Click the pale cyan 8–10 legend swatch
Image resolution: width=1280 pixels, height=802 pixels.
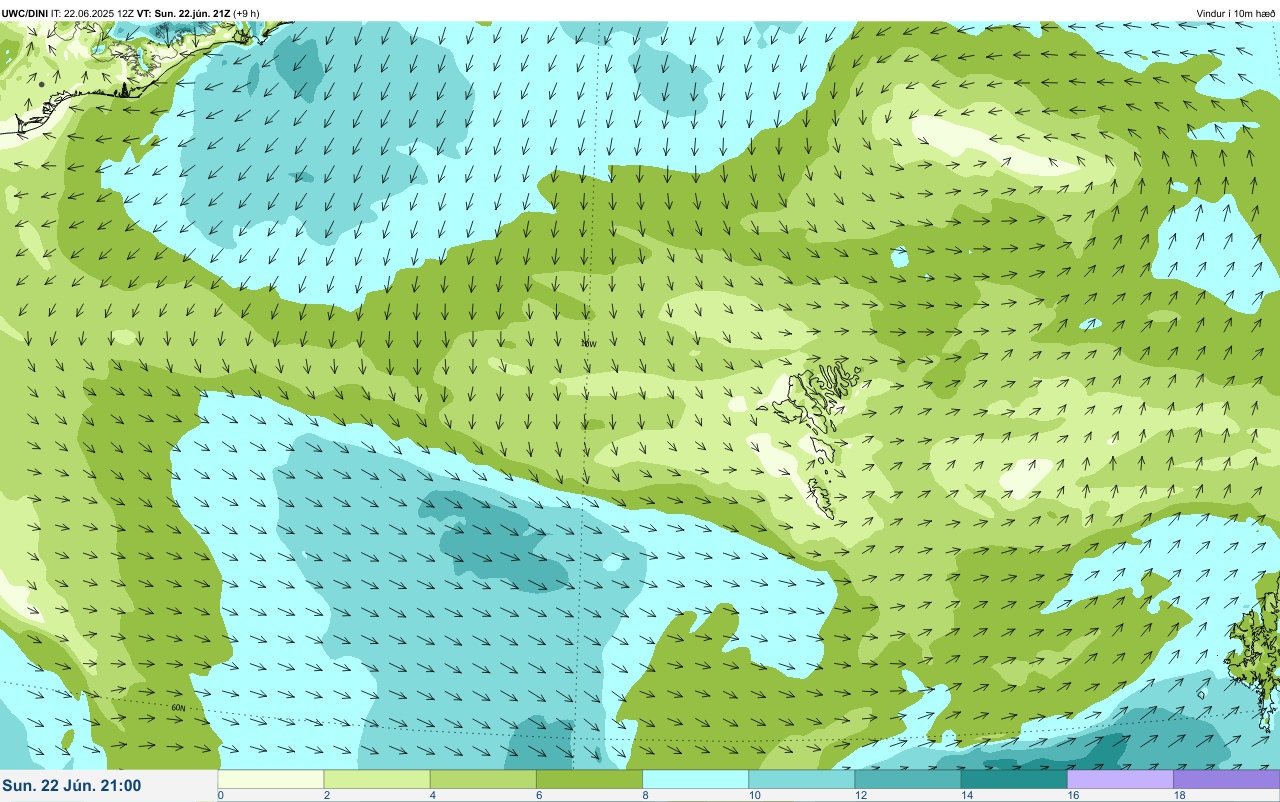[x=696, y=779]
